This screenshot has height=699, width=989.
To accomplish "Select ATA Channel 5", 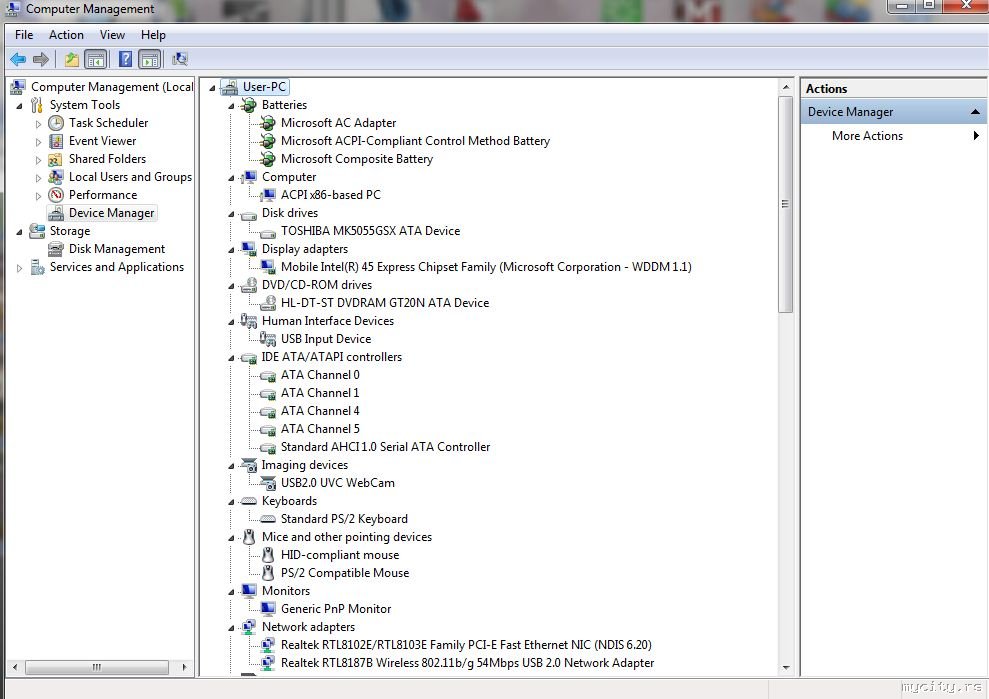I will (x=320, y=429).
